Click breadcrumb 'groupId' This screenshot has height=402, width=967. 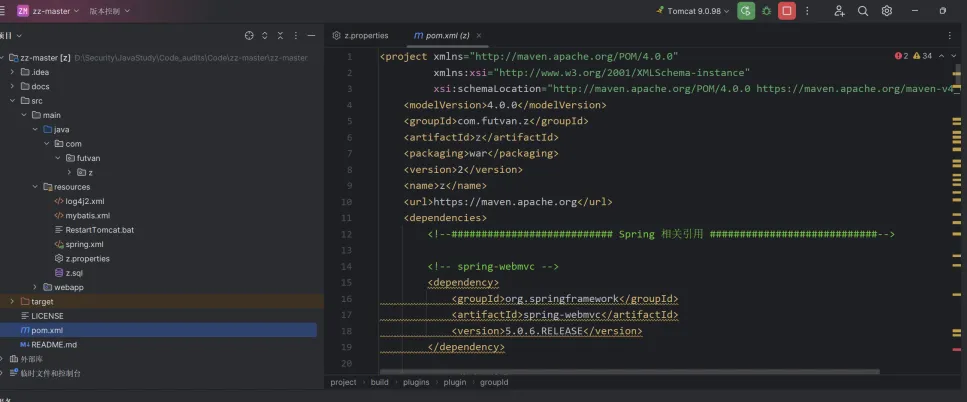click(494, 382)
